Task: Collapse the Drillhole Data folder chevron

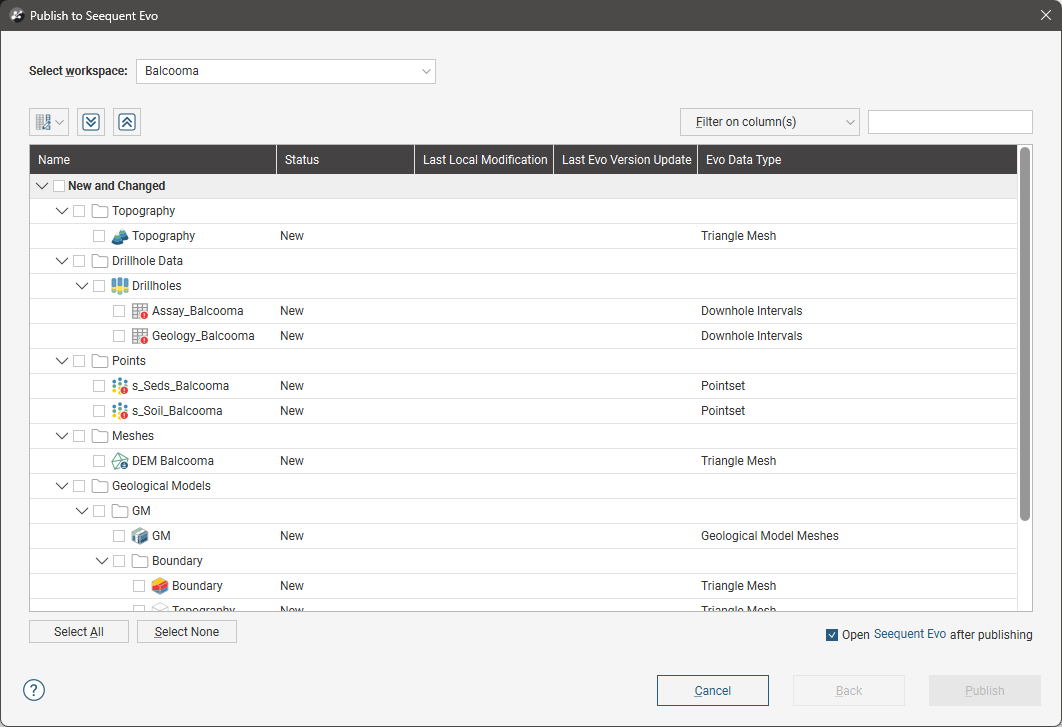Action: (x=62, y=261)
